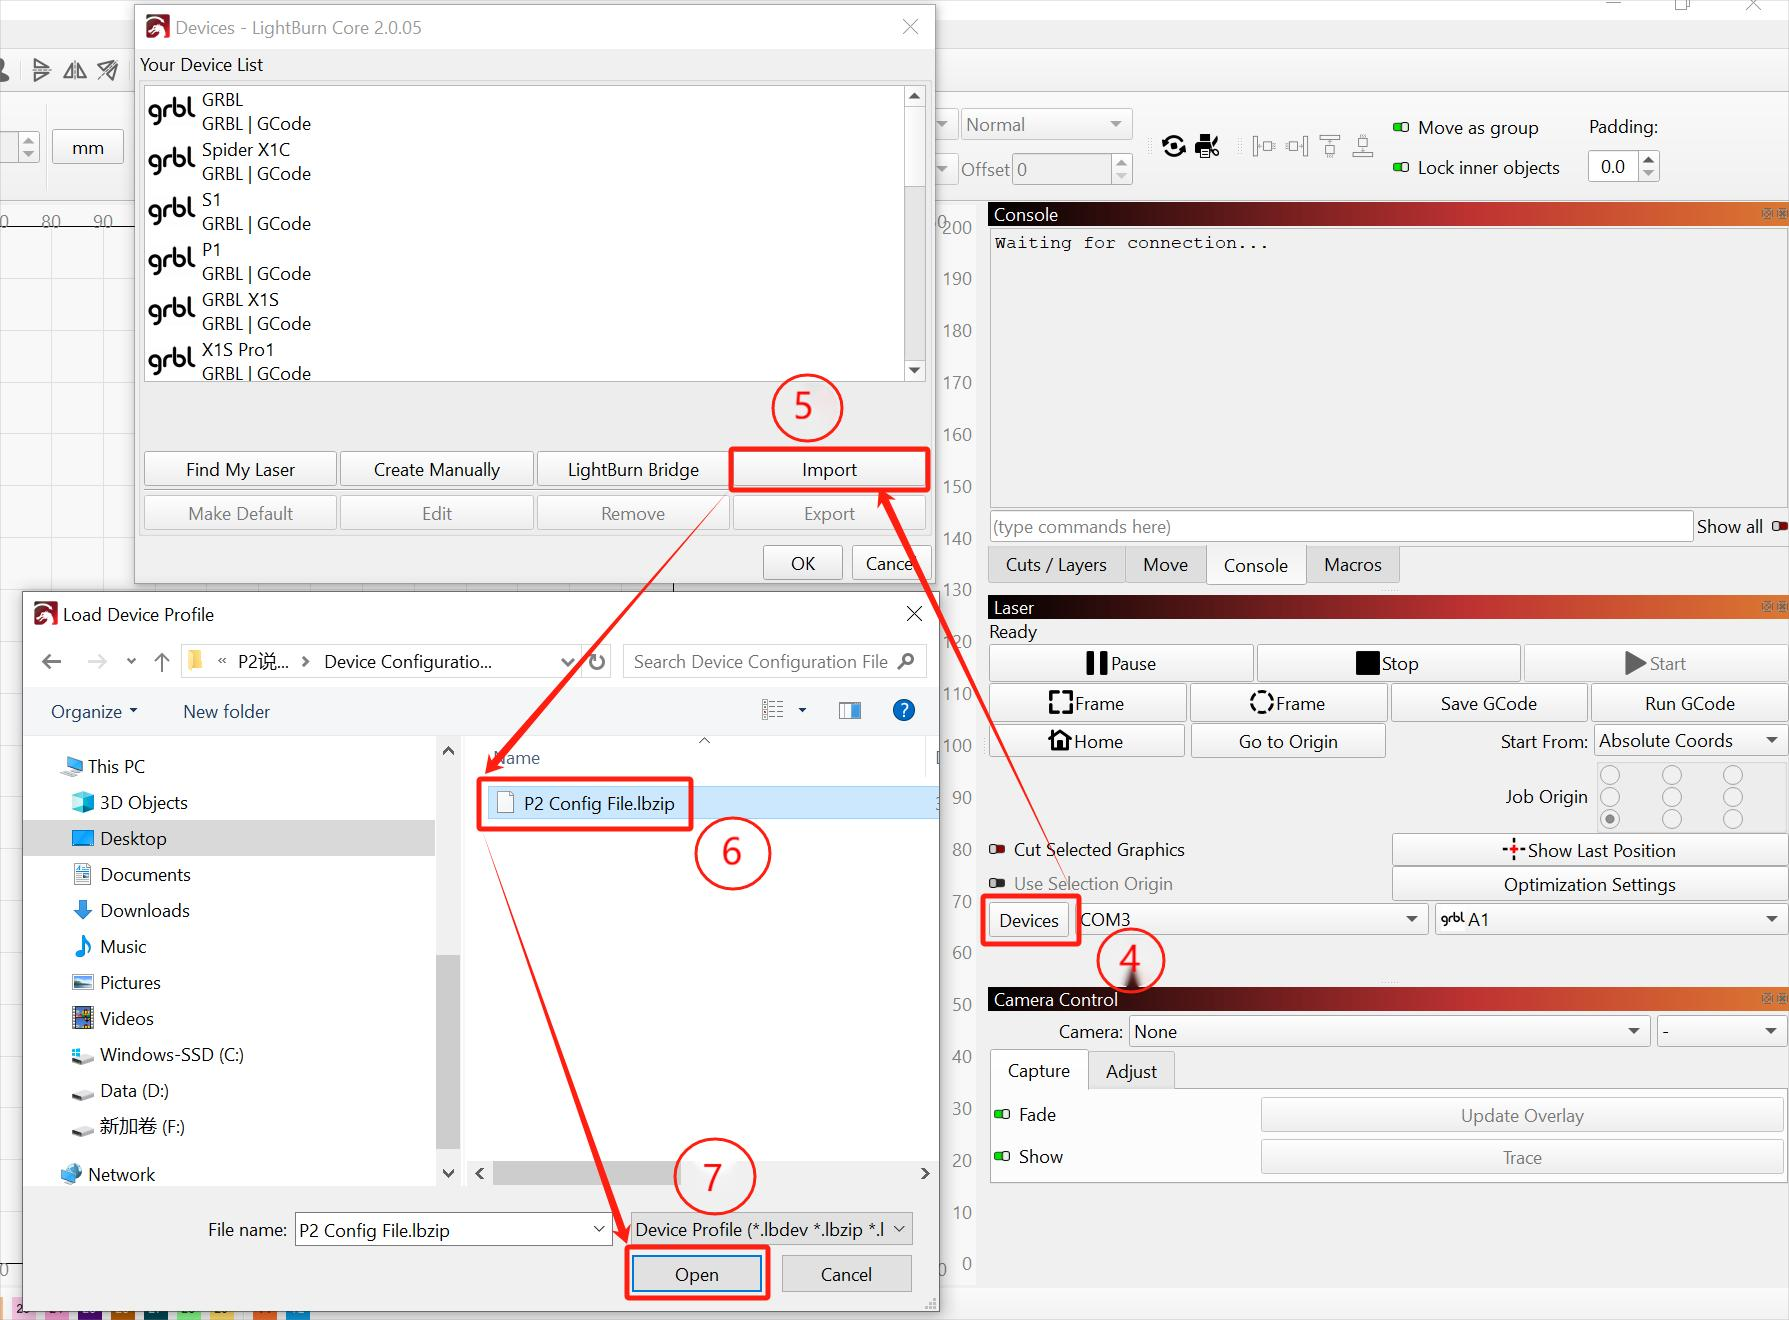Image resolution: width=1789 pixels, height=1320 pixels.
Task: Select Spider X1C in the device list
Action: [x=525, y=161]
